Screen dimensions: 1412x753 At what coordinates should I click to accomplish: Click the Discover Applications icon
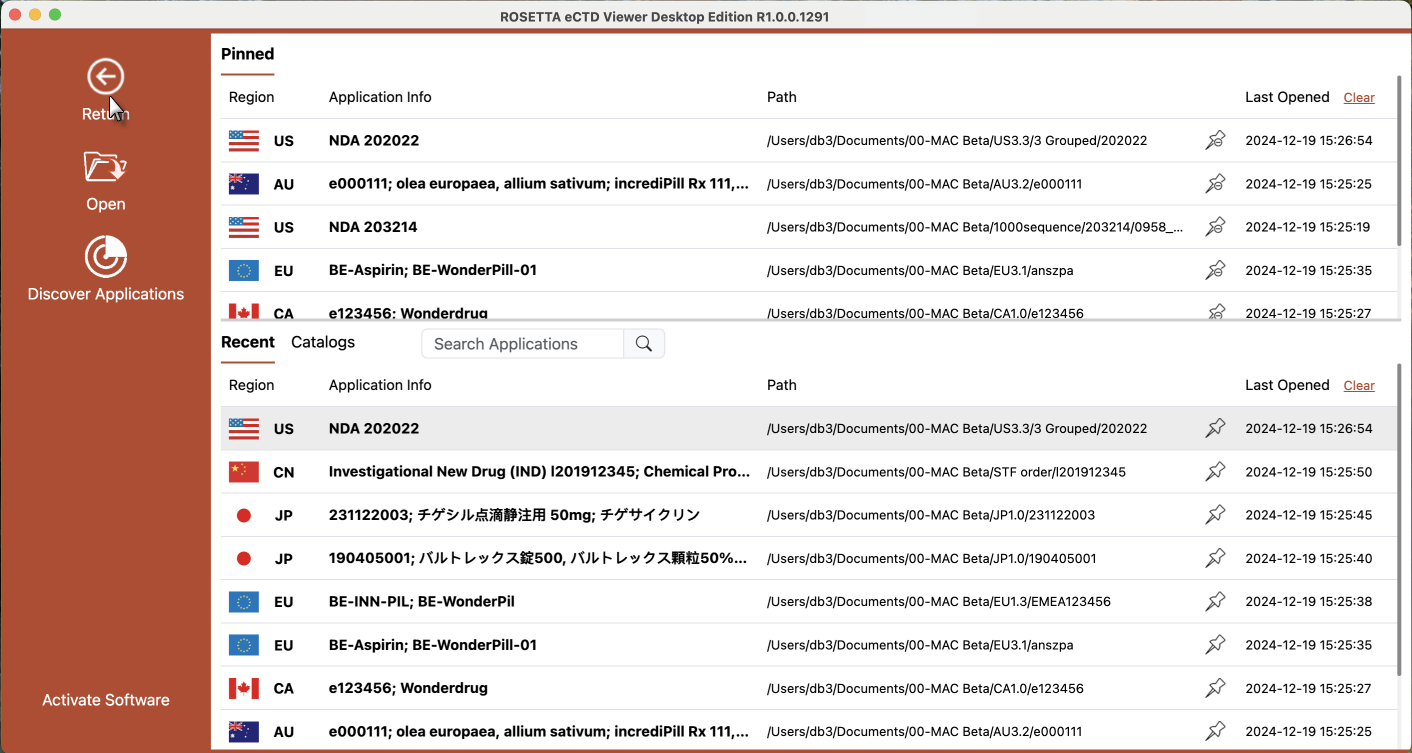[x=105, y=257]
